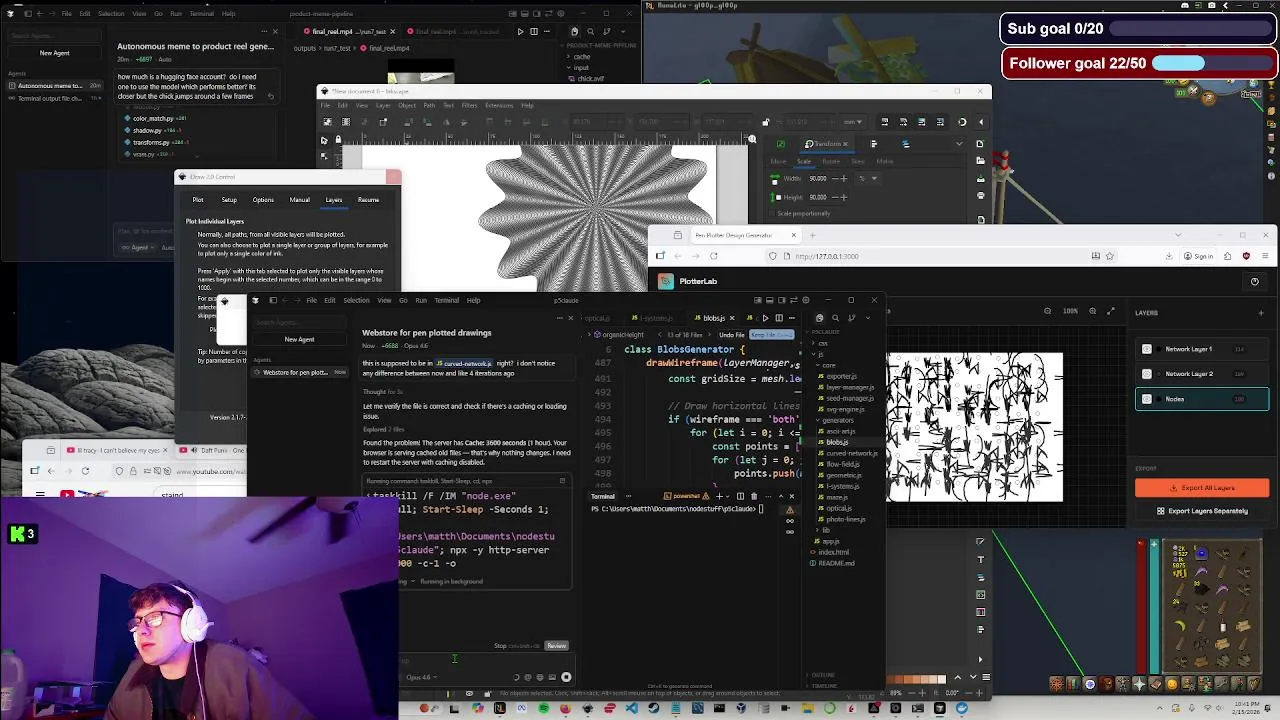Open the Layers tab in iDraw Control
Image resolution: width=1280 pixels, height=720 pixels.
334,200
